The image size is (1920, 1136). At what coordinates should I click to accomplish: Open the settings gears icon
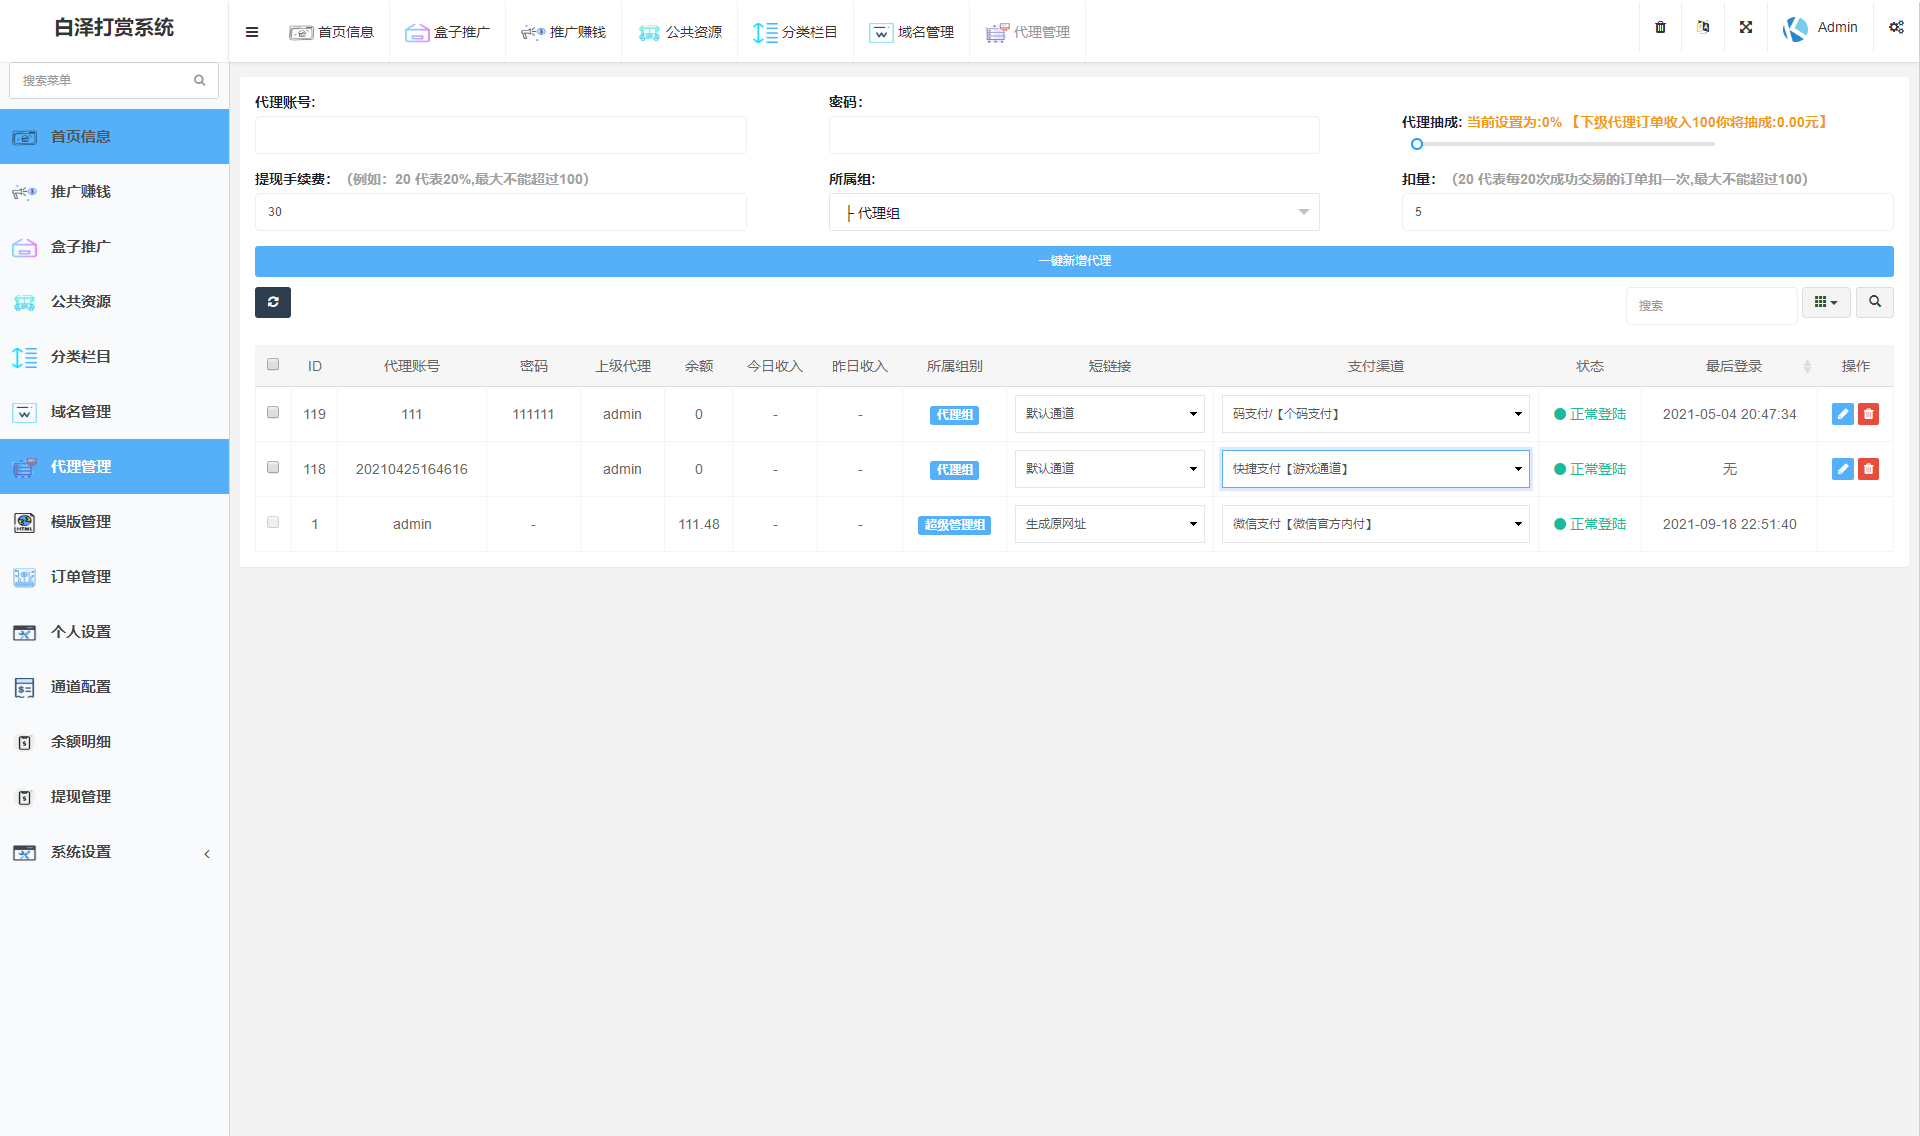pos(1896,28)
